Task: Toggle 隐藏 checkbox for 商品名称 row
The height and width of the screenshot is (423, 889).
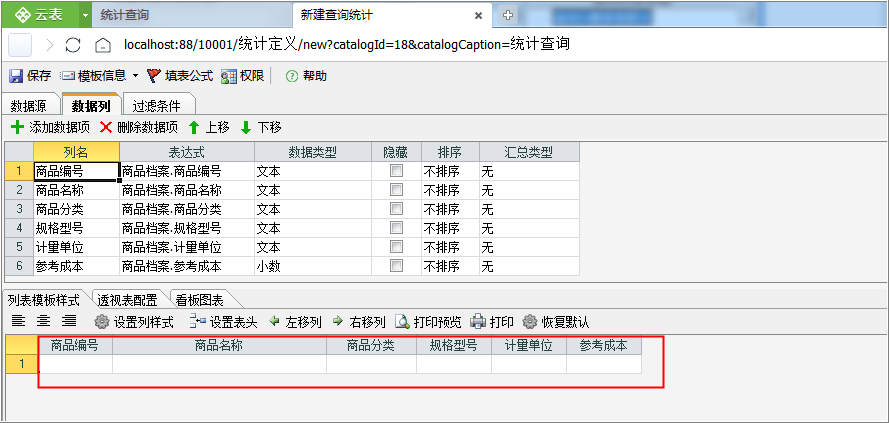Action: point(396,190)
